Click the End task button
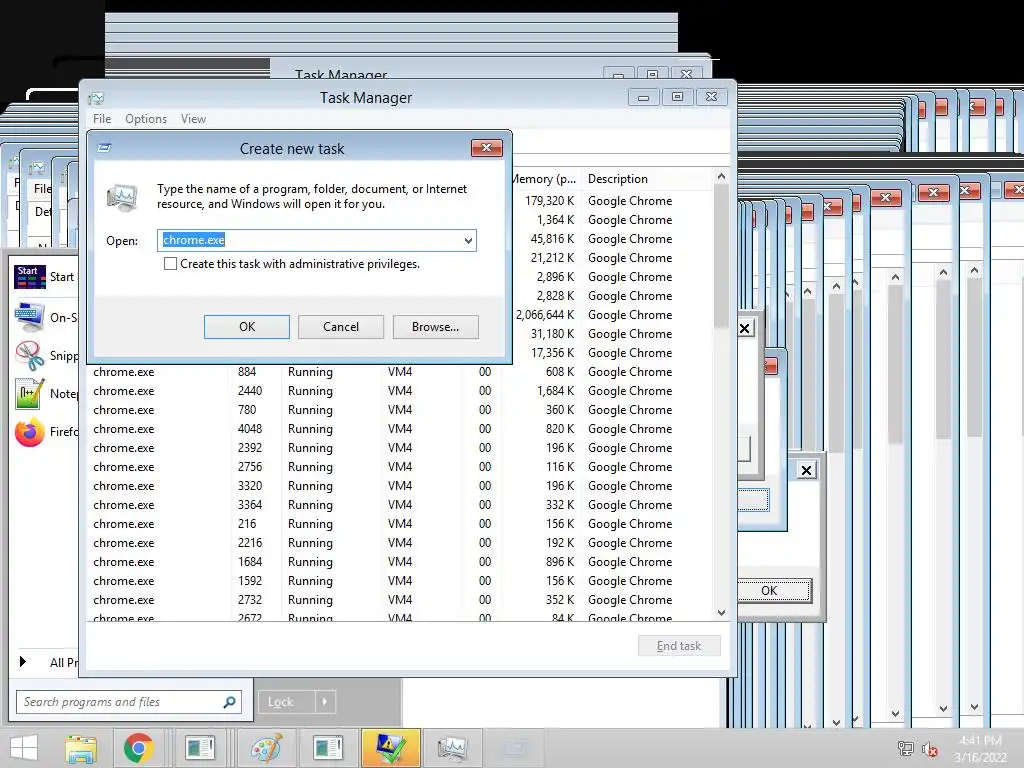 point(679,646)
